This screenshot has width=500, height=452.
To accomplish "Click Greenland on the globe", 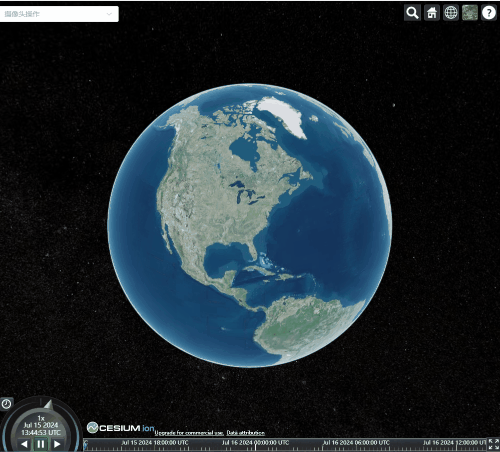I will coord(283,115).
